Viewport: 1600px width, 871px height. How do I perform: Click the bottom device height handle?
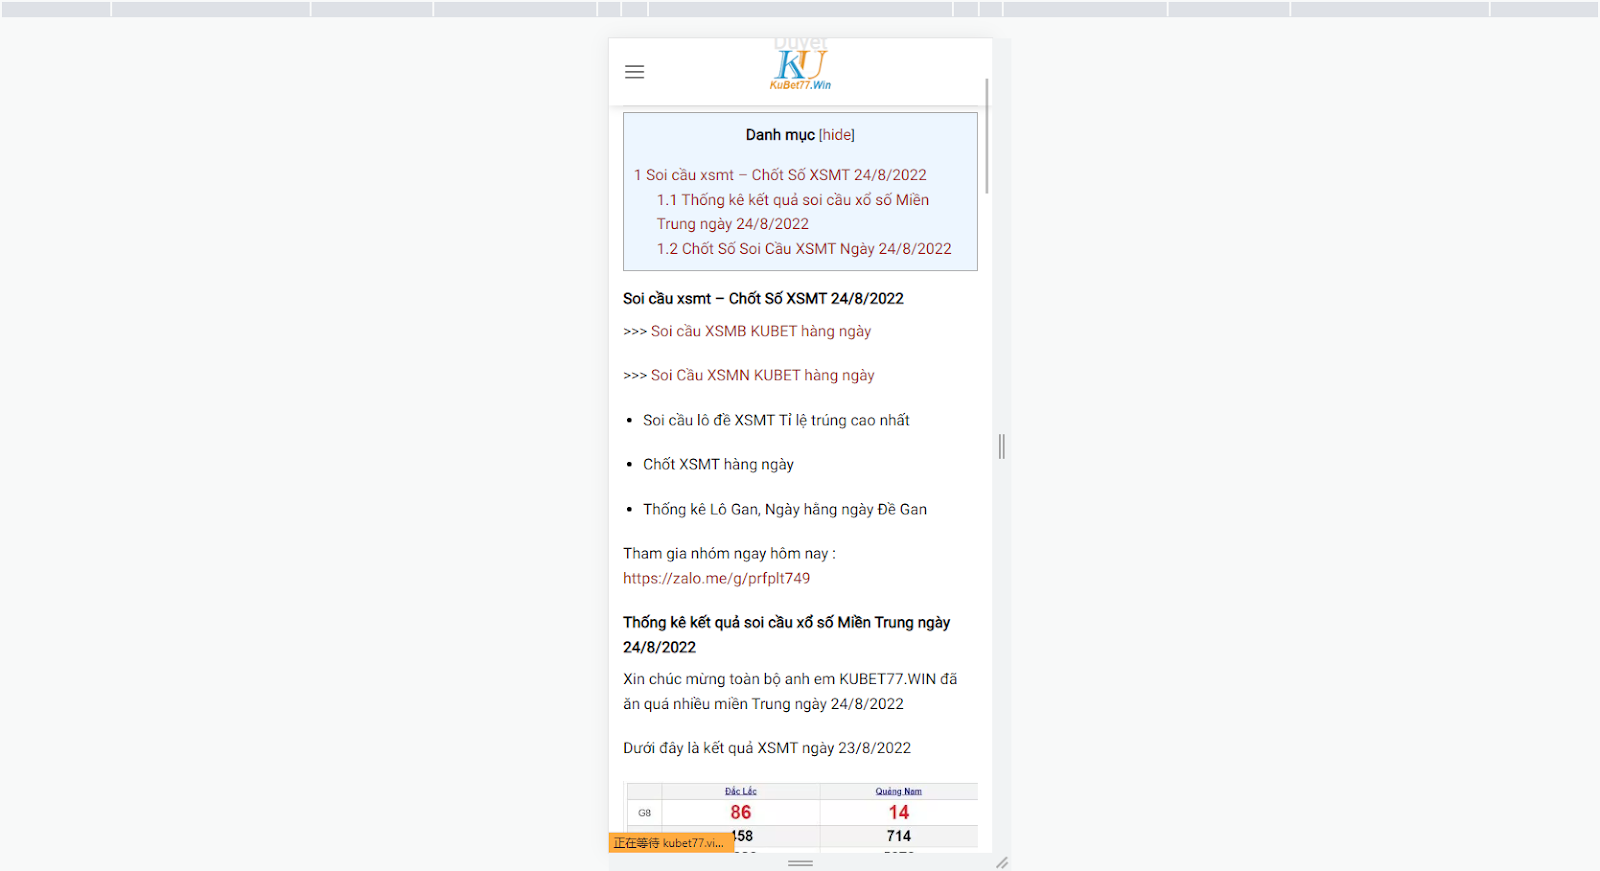coord(800,862)
